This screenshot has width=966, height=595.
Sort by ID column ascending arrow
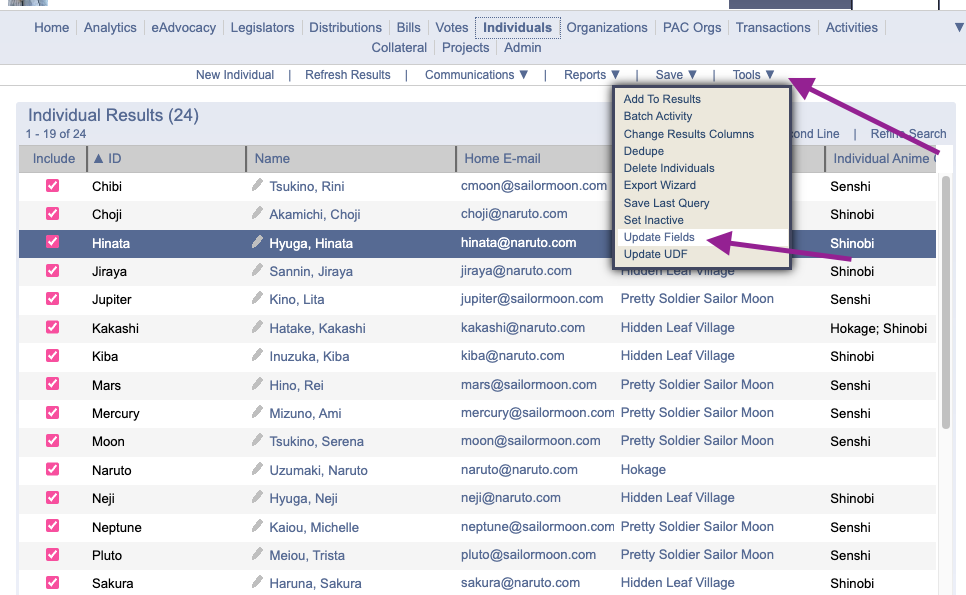tap(99, 158)
